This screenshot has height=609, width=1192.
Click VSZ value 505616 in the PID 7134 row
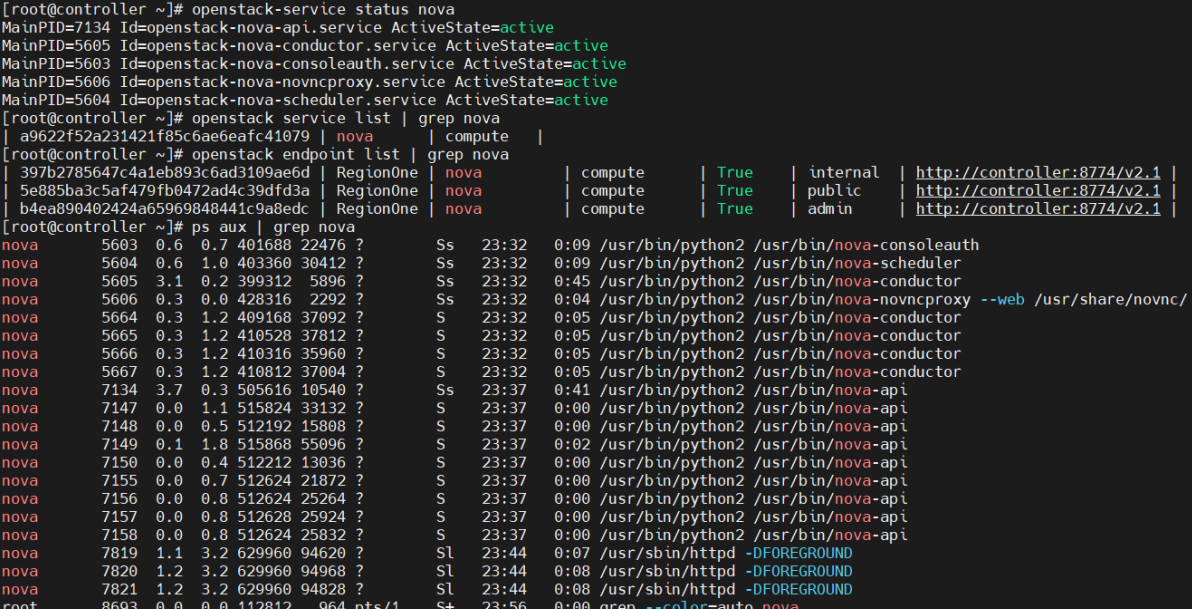click(264, 390)
